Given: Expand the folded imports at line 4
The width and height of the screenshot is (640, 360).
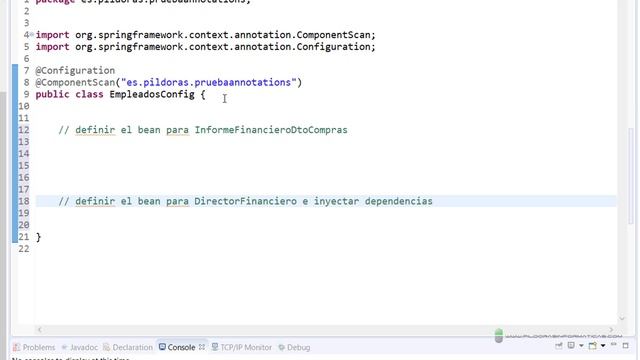Looking at the screenshot, I should (31, 35).
